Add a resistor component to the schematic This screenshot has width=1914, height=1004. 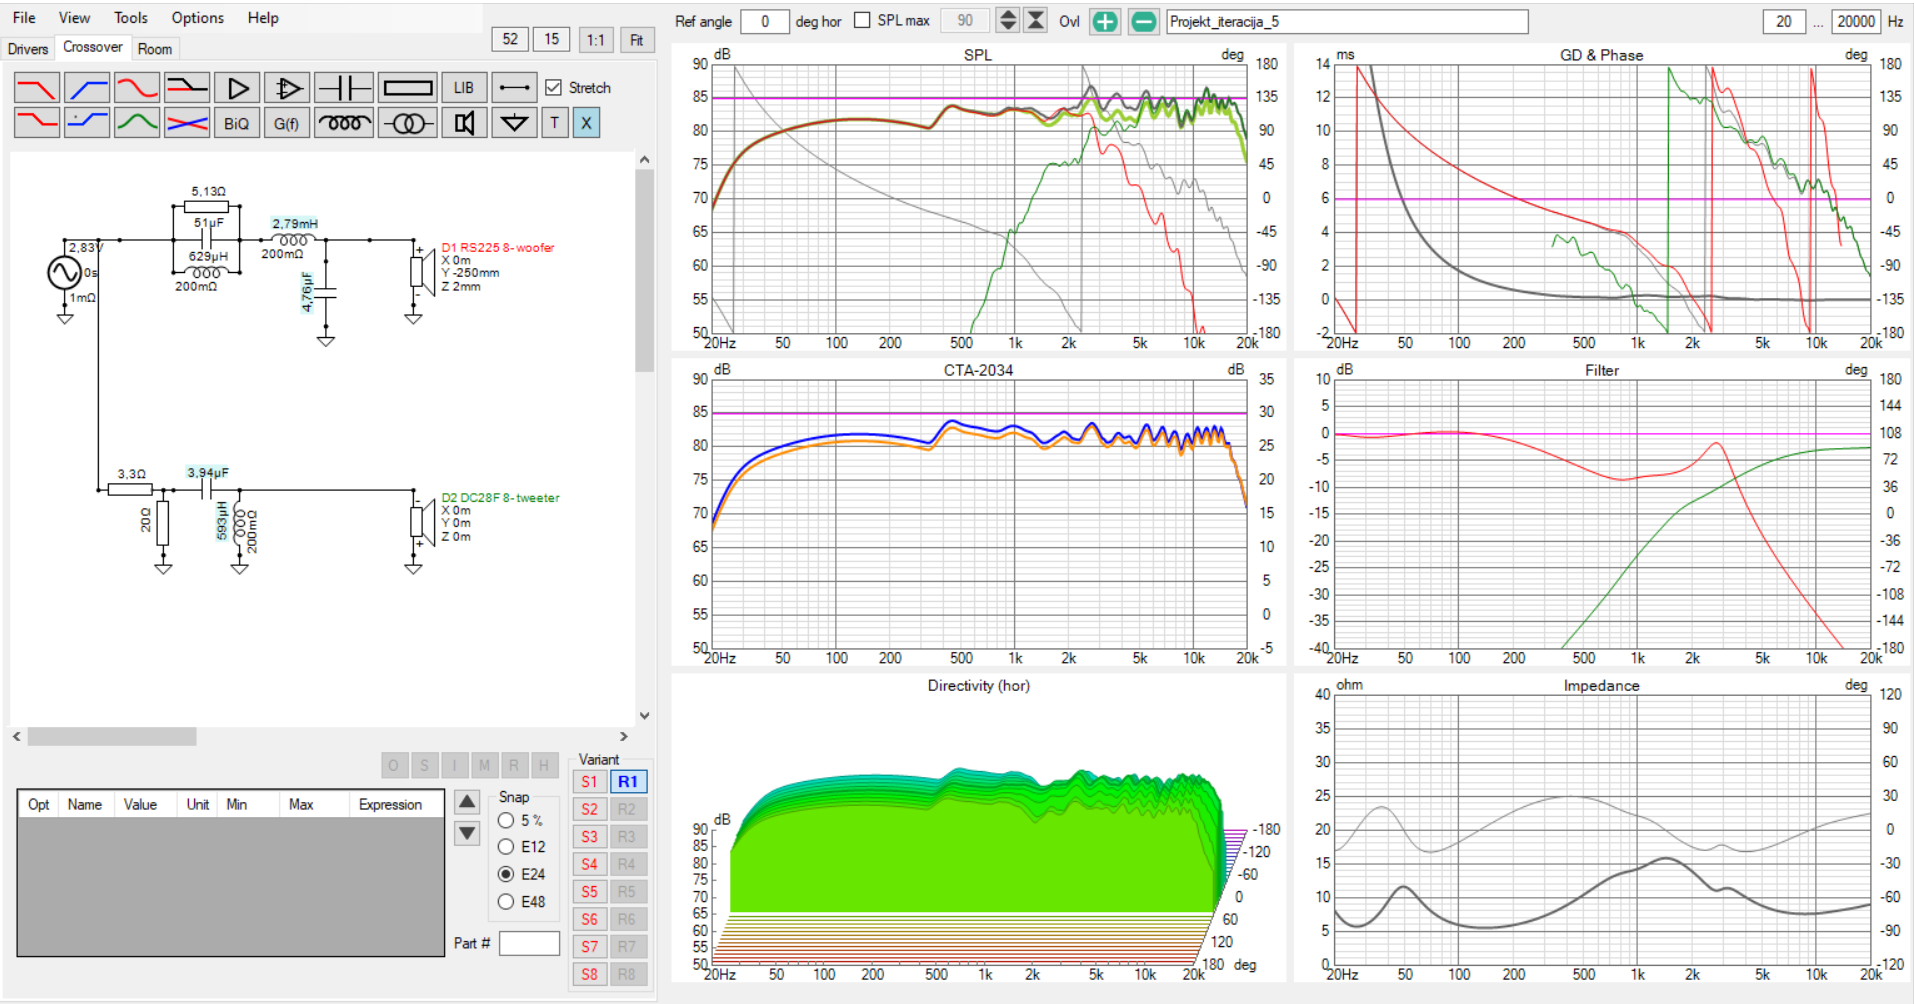408,88
